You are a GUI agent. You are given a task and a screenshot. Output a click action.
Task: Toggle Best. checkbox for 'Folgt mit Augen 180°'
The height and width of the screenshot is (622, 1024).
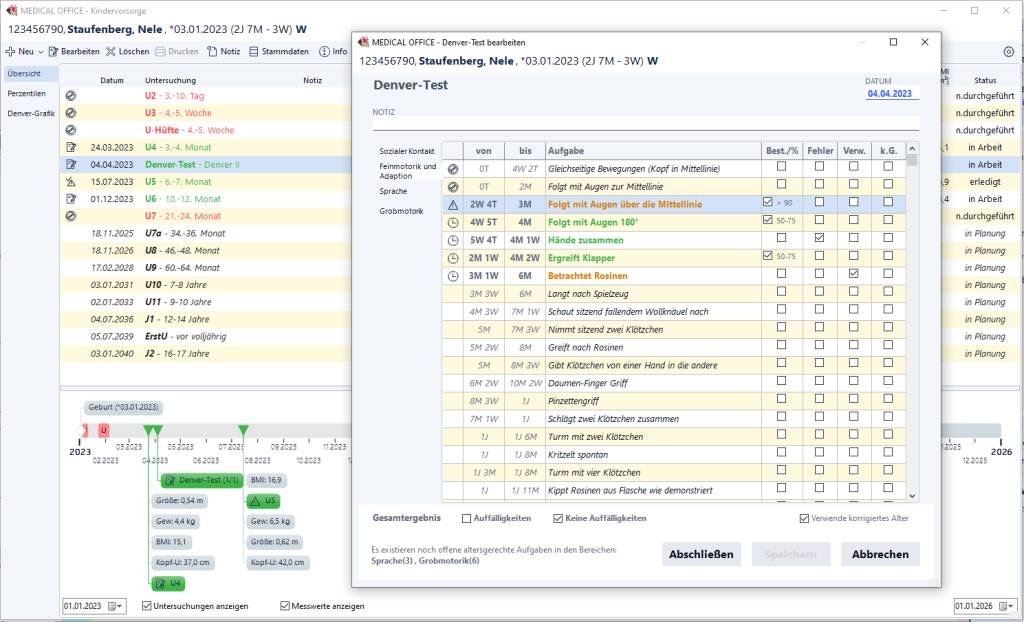pyautogui.click(x=768, y=220)
